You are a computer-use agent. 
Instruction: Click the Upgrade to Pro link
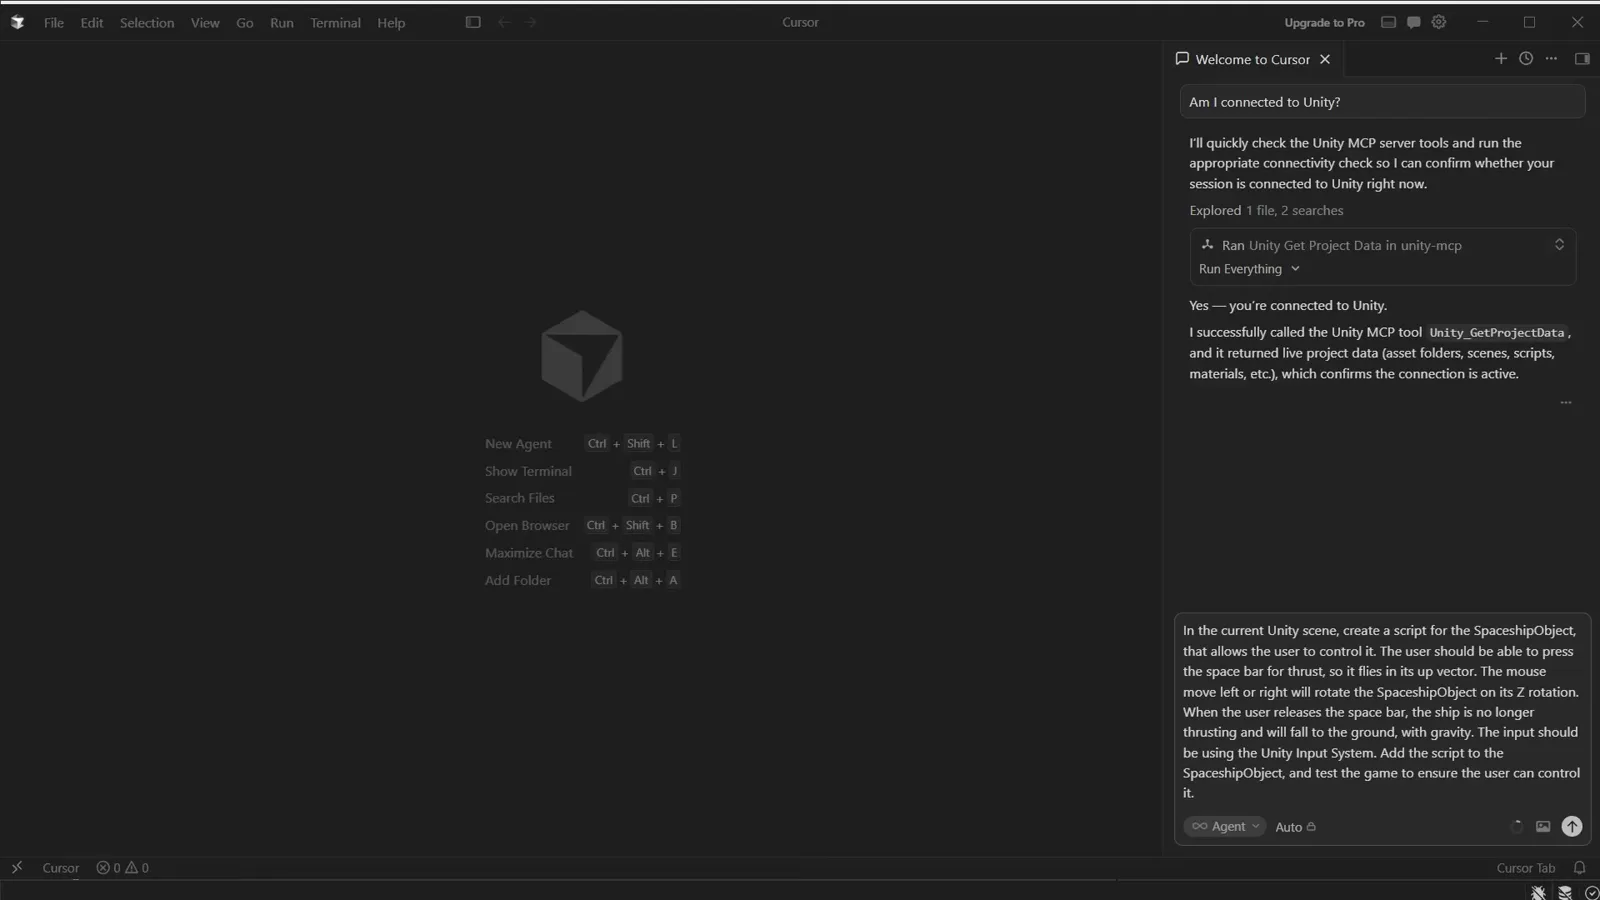point(1324,23)
